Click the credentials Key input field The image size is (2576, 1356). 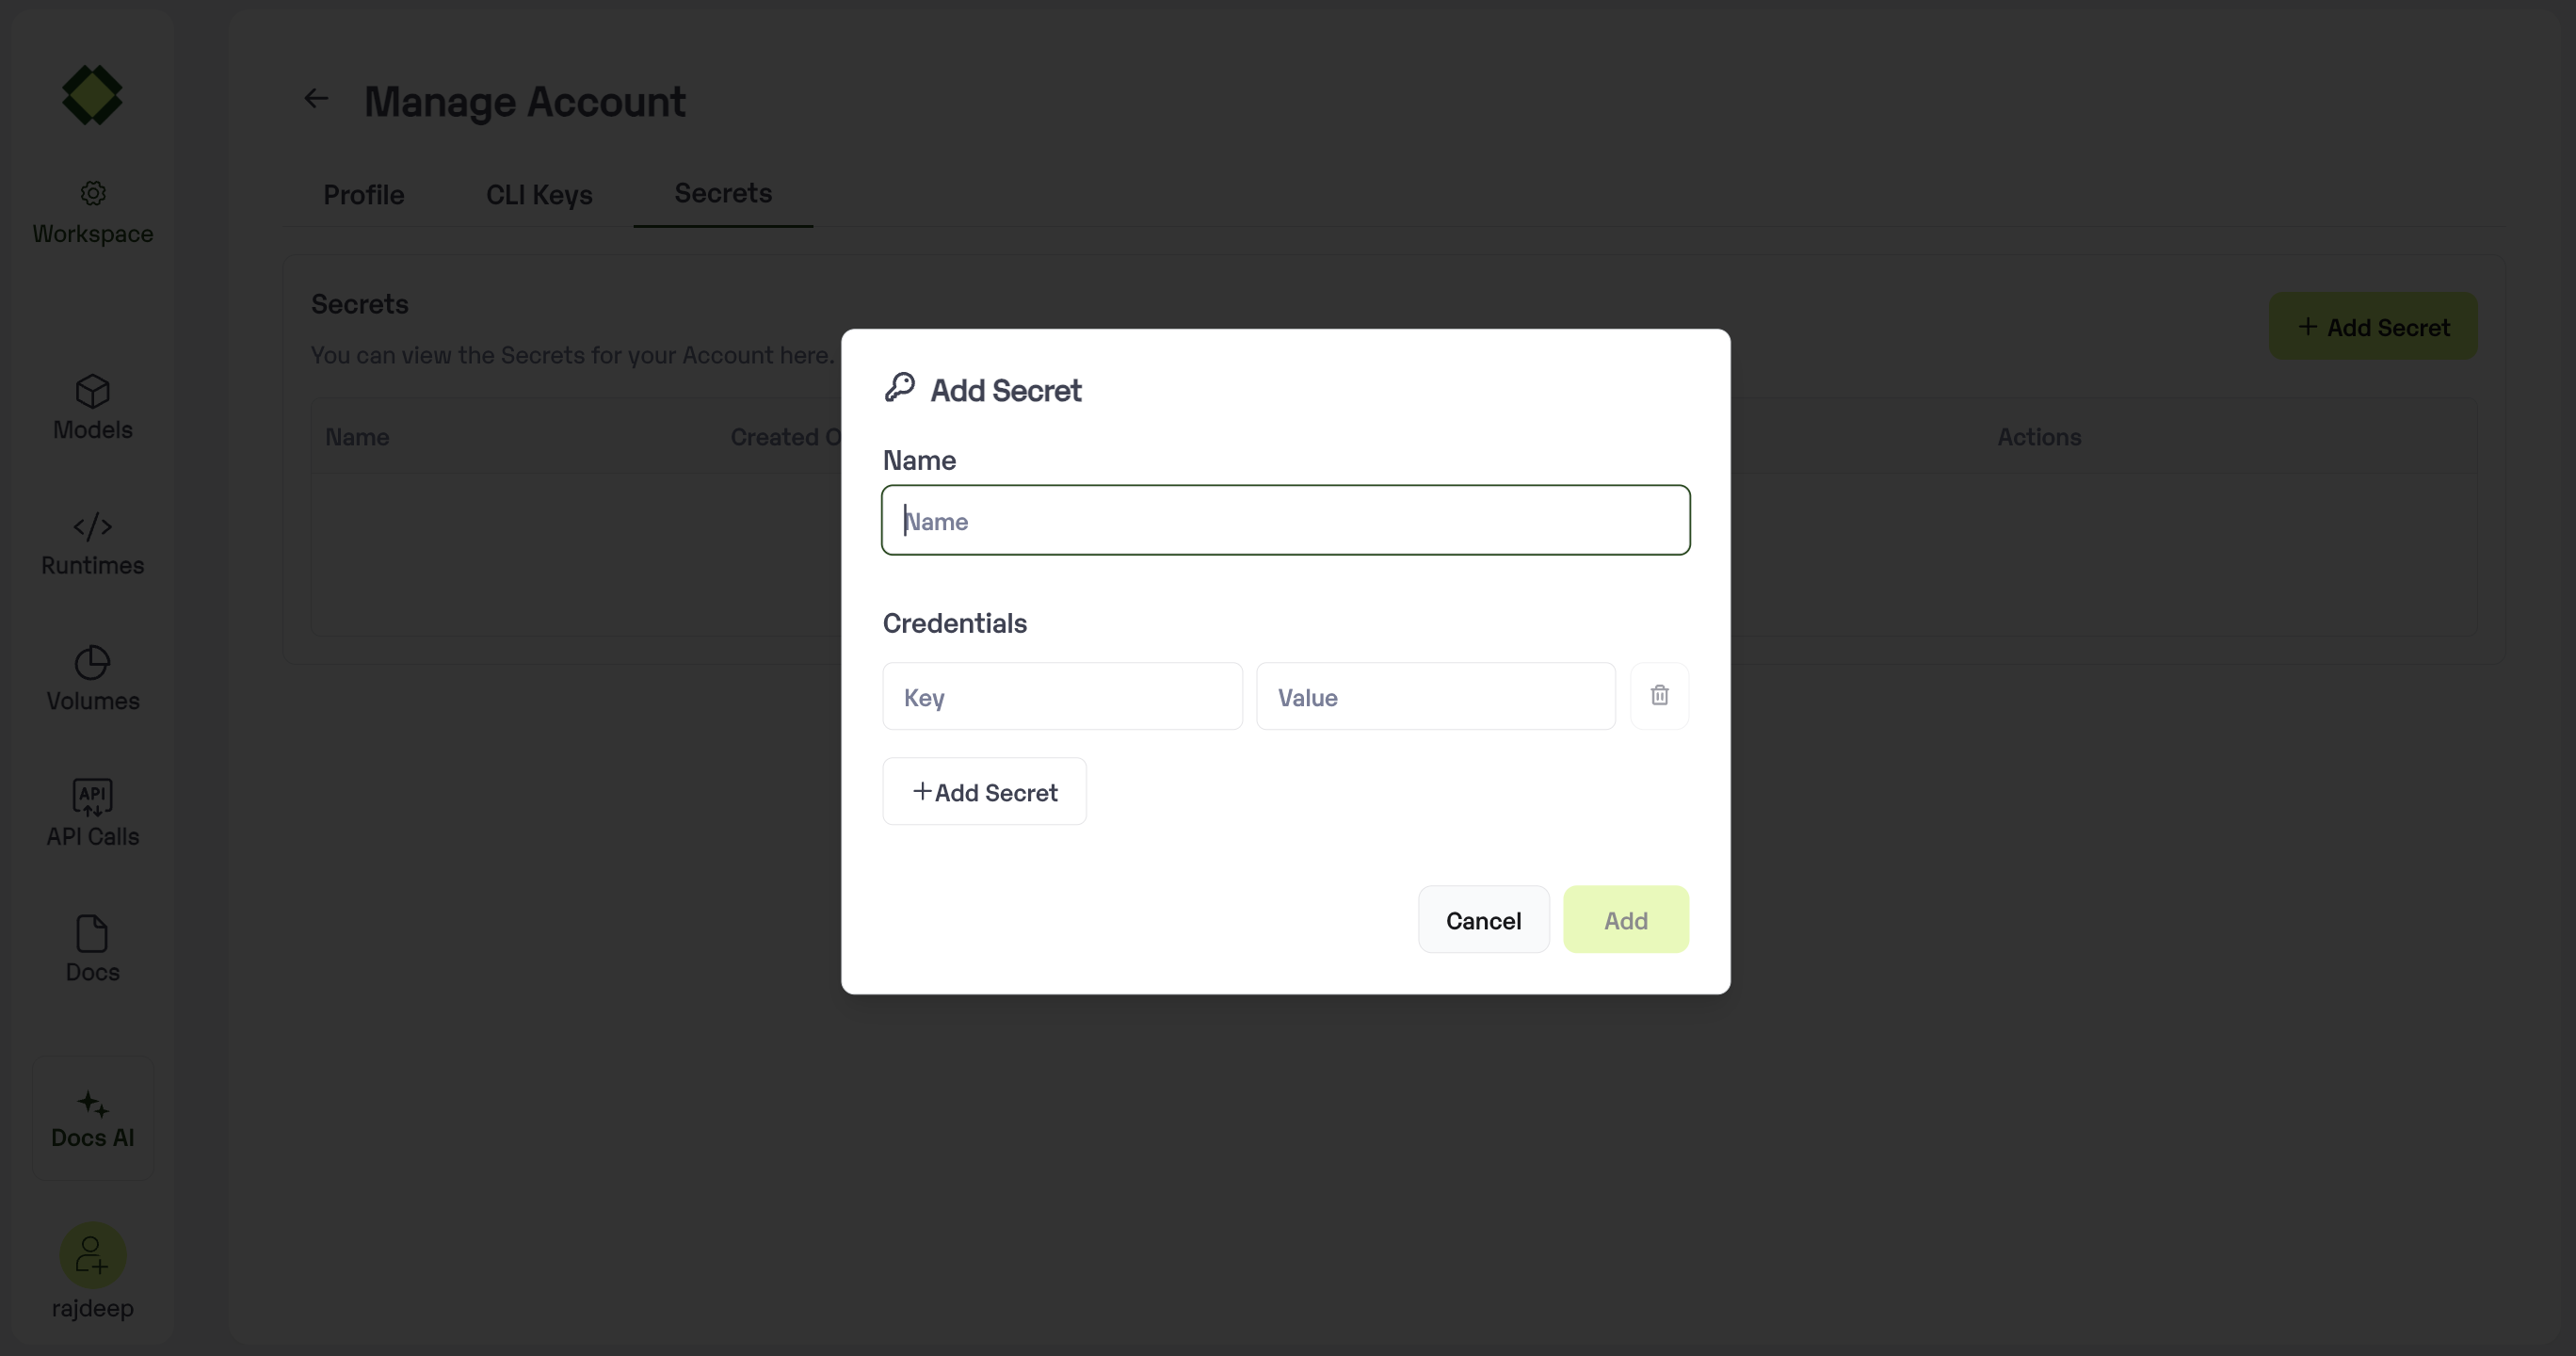[x=1062, y=697]
